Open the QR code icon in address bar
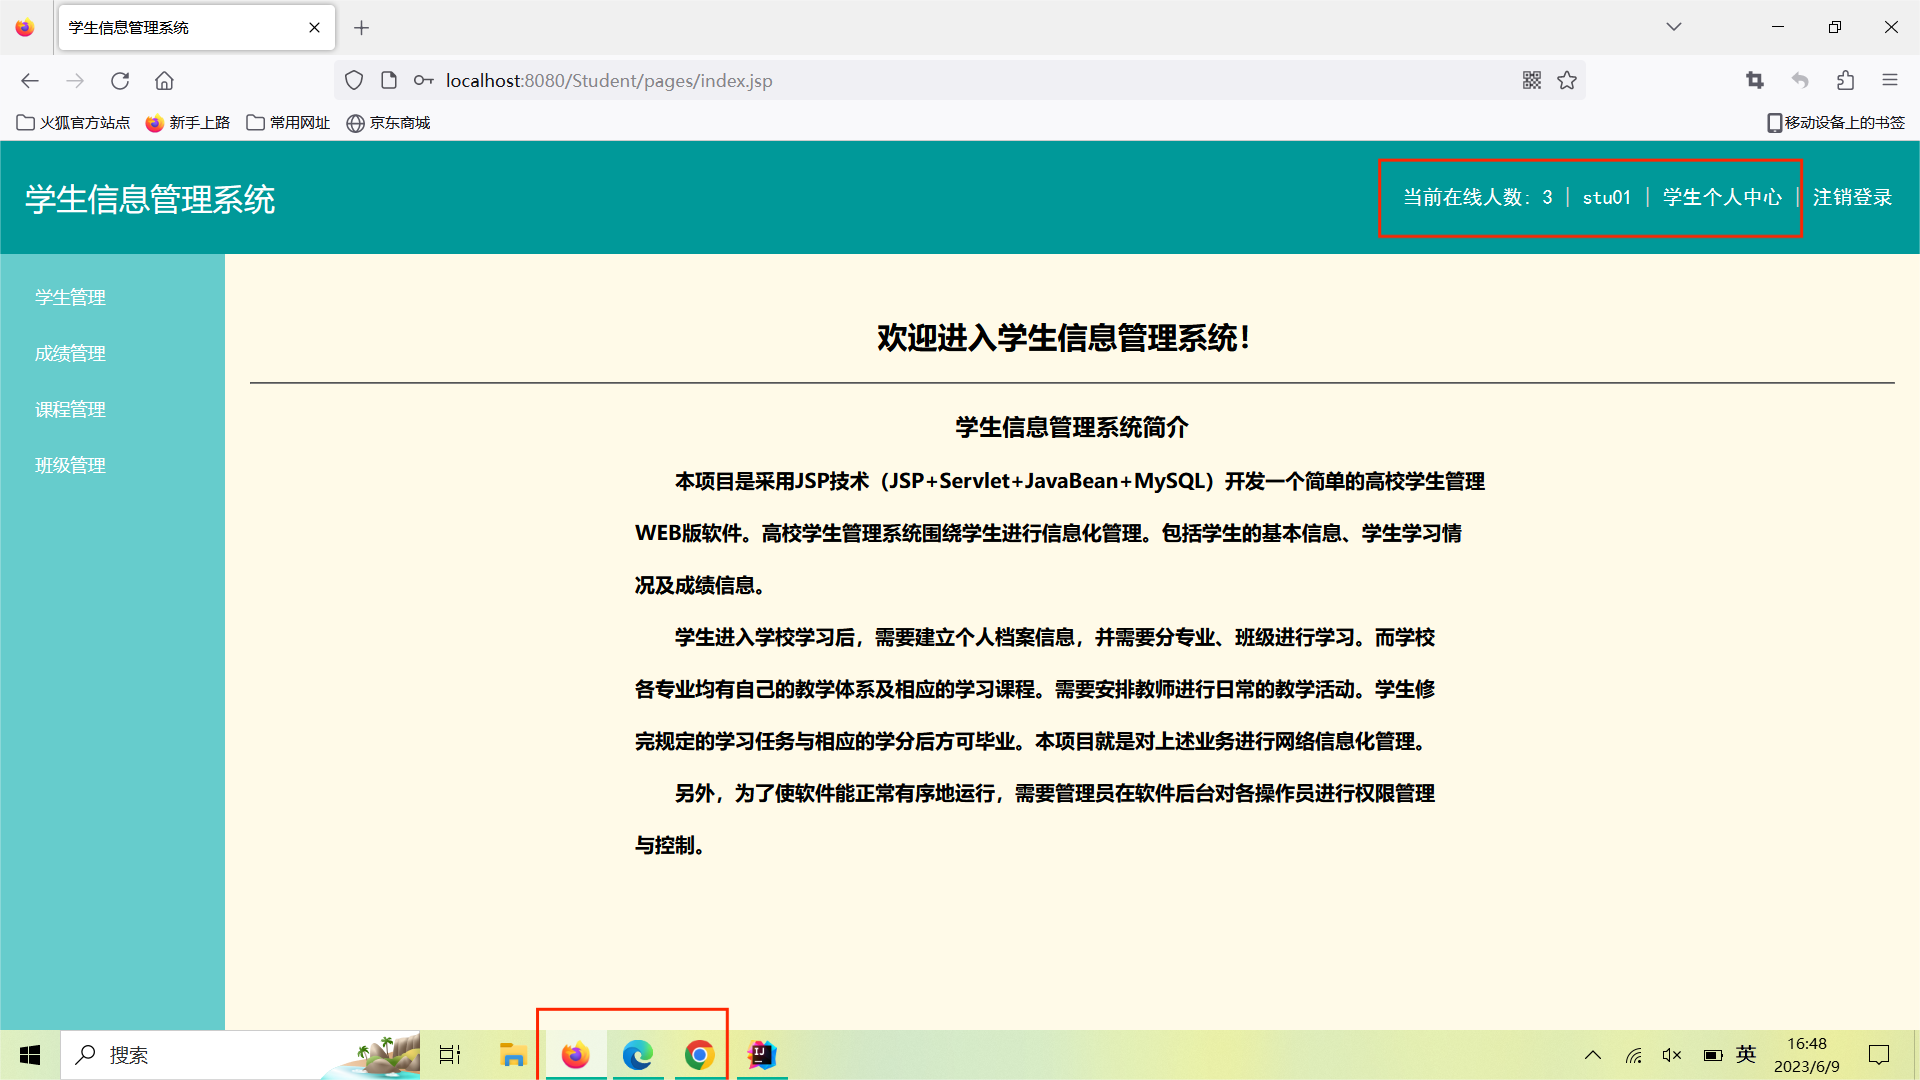 [1532, 80]
